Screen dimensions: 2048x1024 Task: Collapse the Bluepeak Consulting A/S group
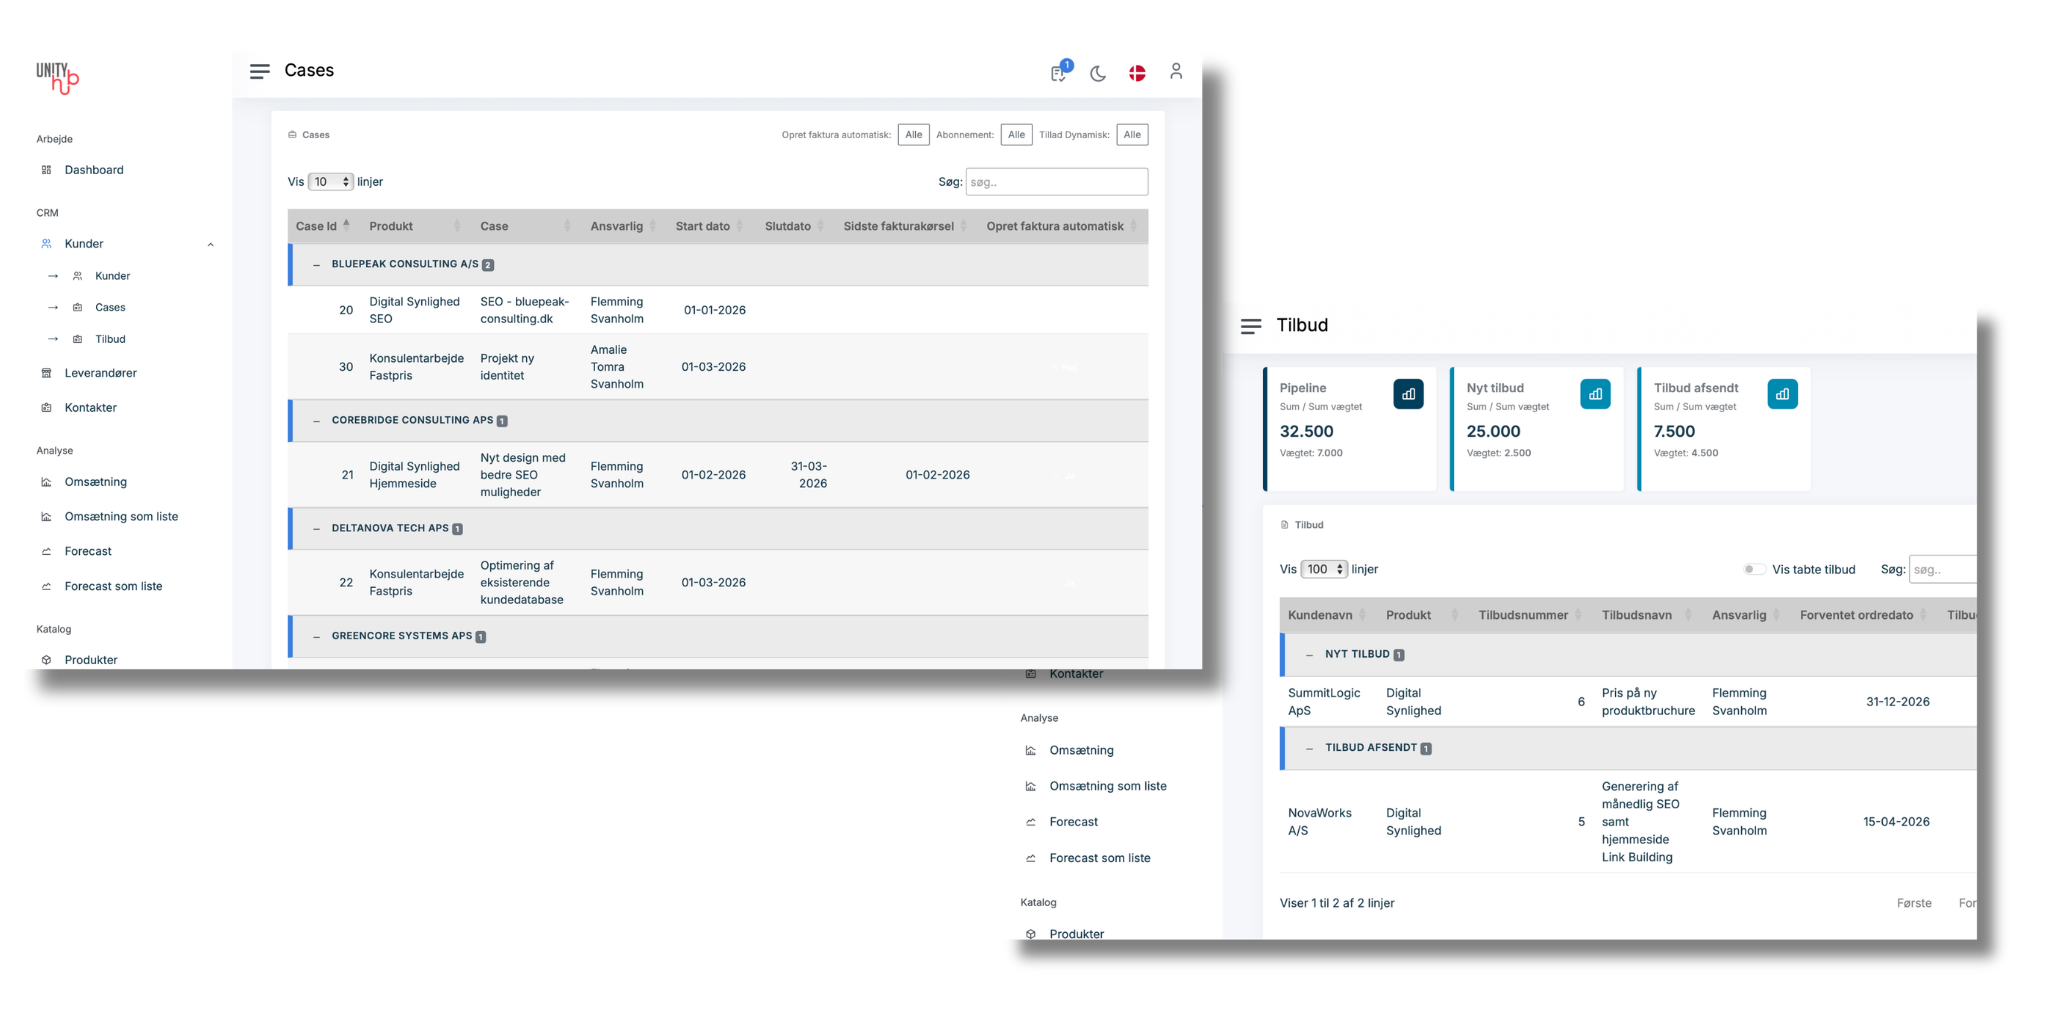[x=317, y=265]
